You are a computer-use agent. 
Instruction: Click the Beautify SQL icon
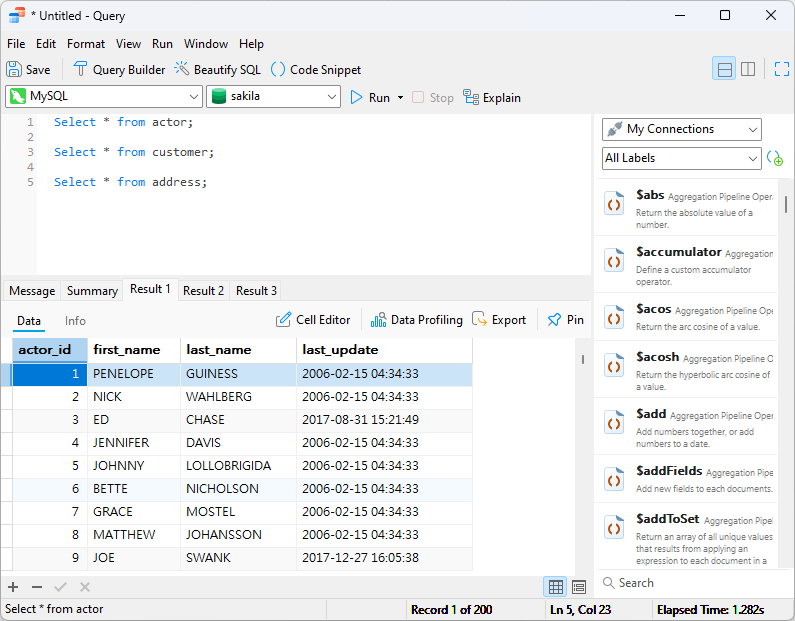coord(182,70)
